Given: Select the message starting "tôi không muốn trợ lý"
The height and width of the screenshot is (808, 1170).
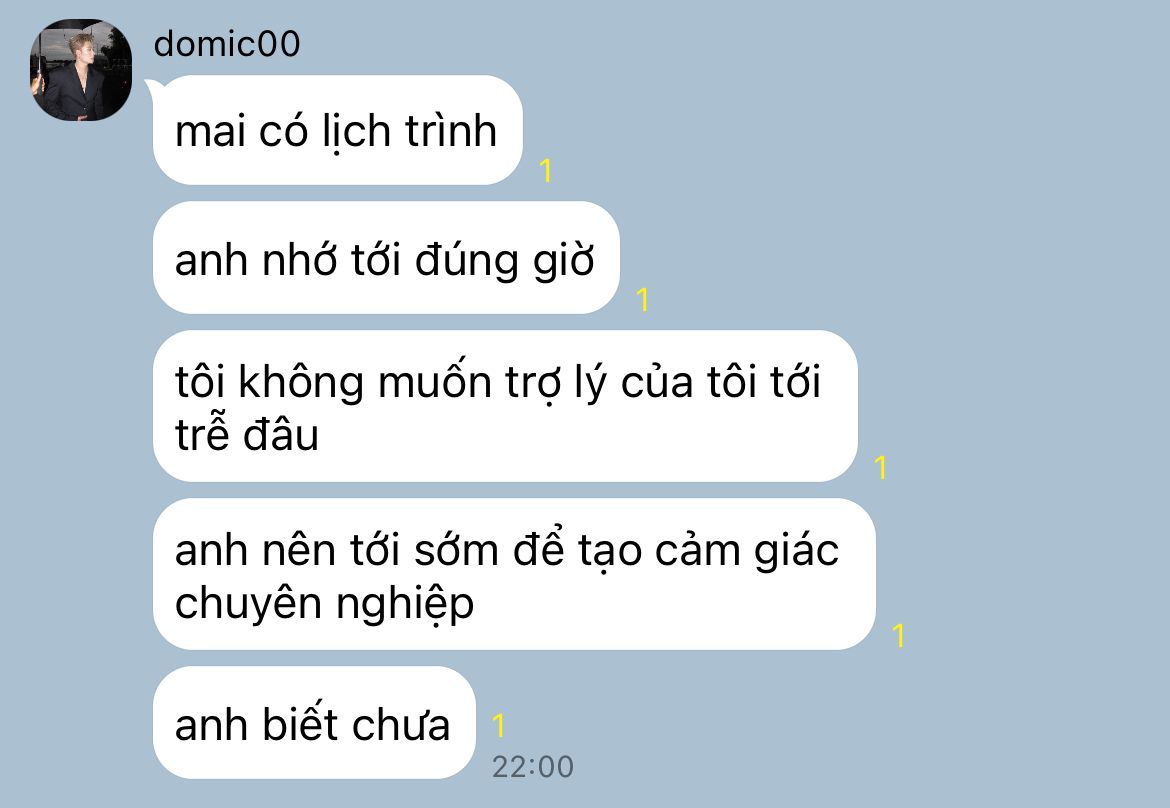Looking at the screenshot, I should pos(505,406).
